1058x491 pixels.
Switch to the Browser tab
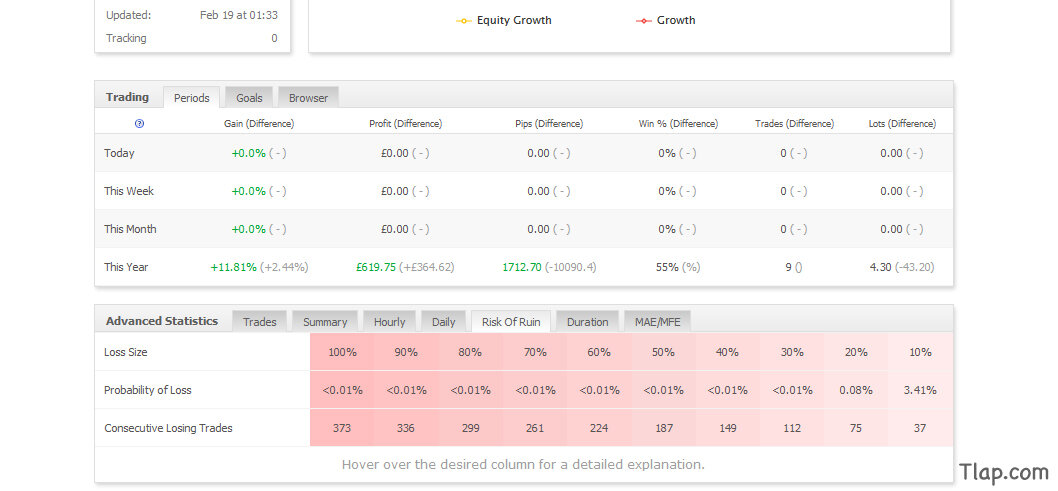[308, 98]
